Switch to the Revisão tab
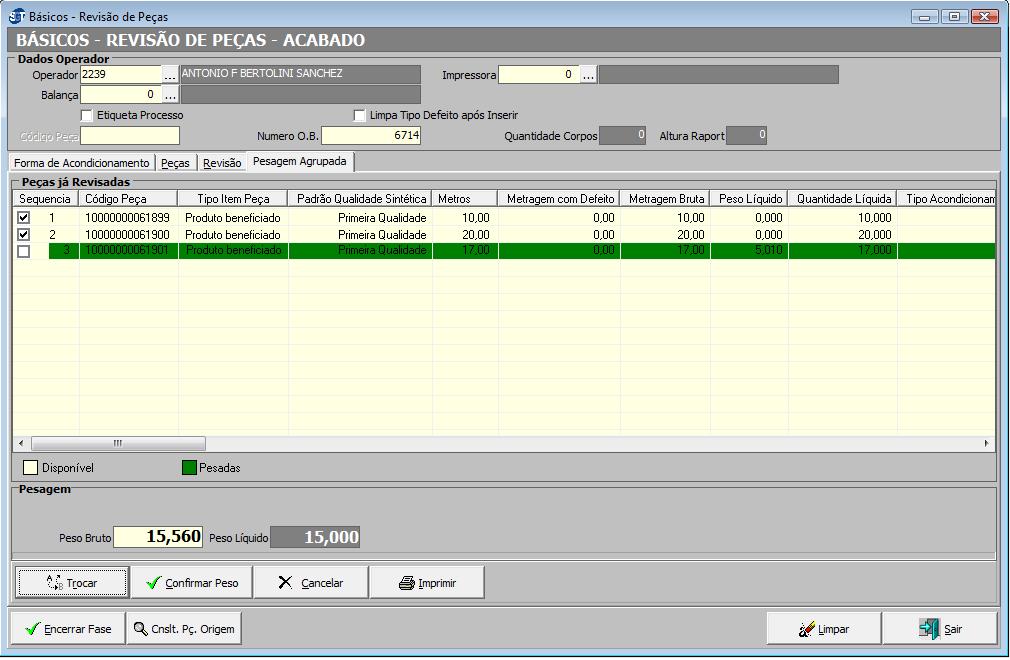 coord(222,163)
